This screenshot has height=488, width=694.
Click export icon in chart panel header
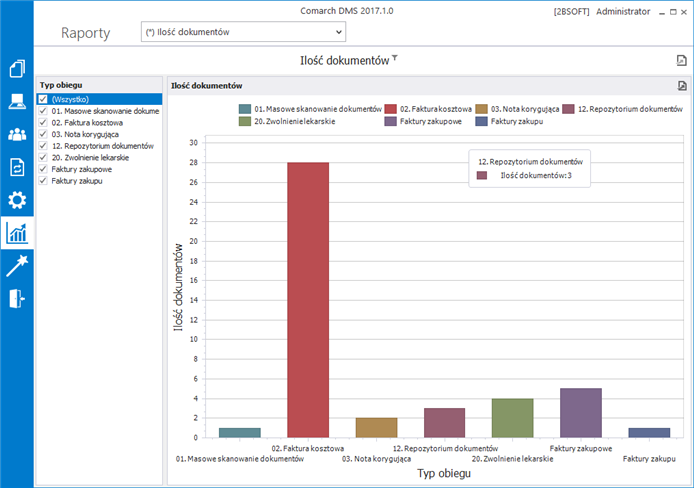click(x=682, y=86)
